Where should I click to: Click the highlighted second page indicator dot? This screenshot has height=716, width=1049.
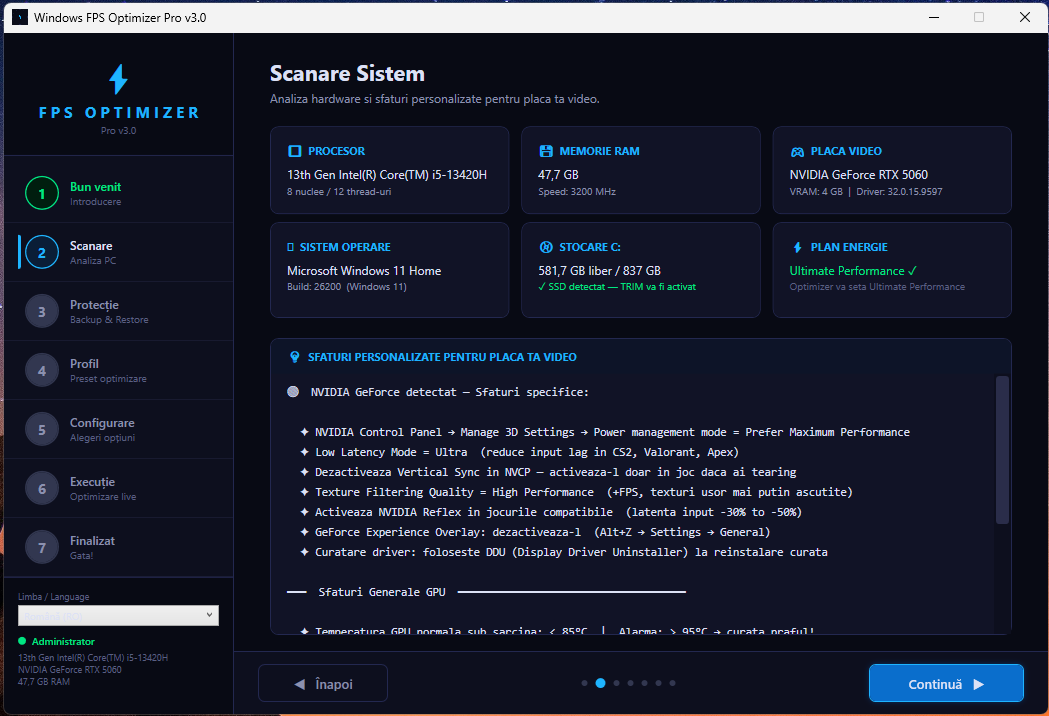[601, 683]
